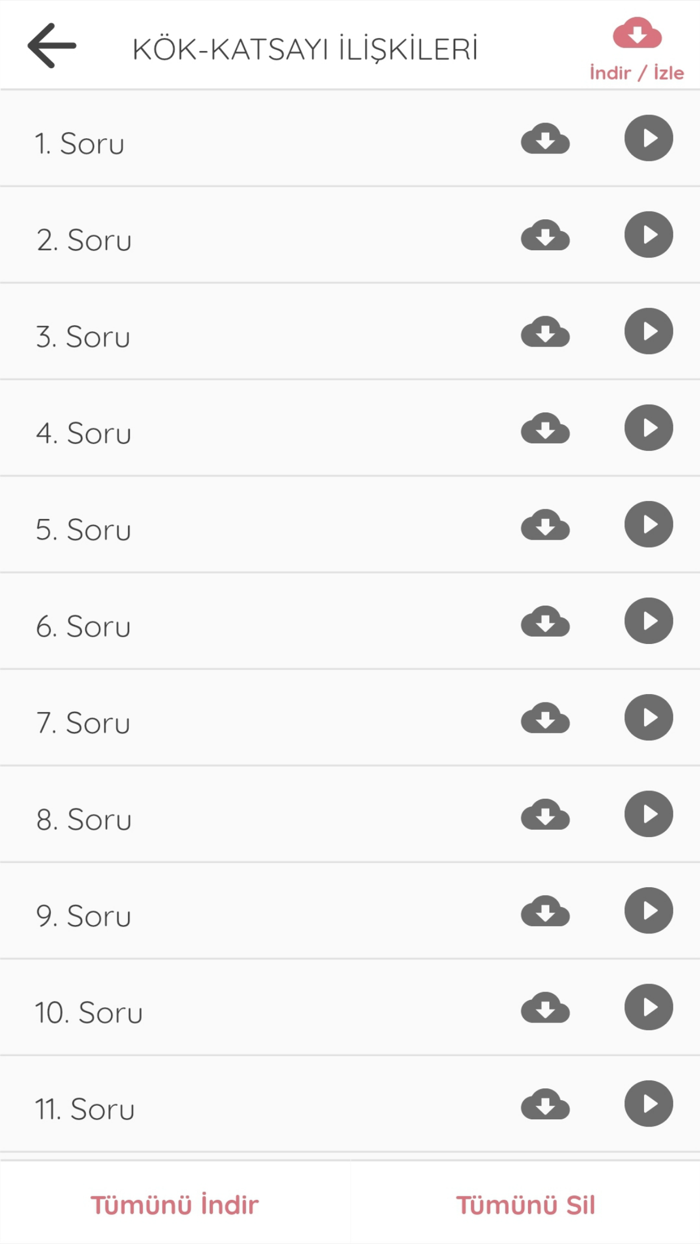Delete all downloads with Tümünü Sil
The image size is (700, 1244).
[x=525, y=1205]
